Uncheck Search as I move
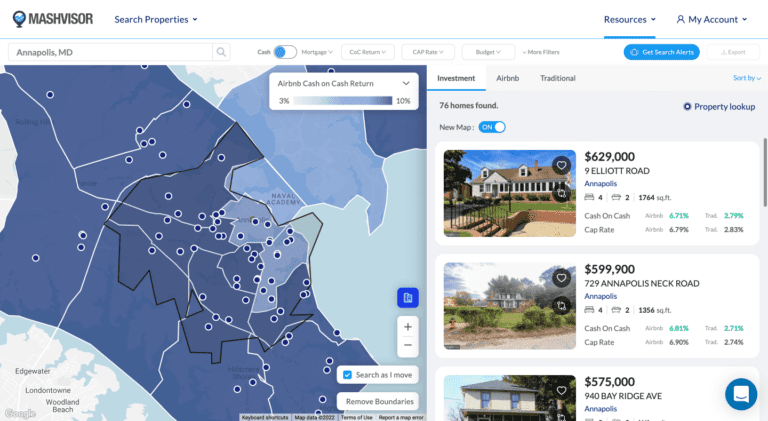768x421 pixels. pyautogui.click(x=347, y=375)
